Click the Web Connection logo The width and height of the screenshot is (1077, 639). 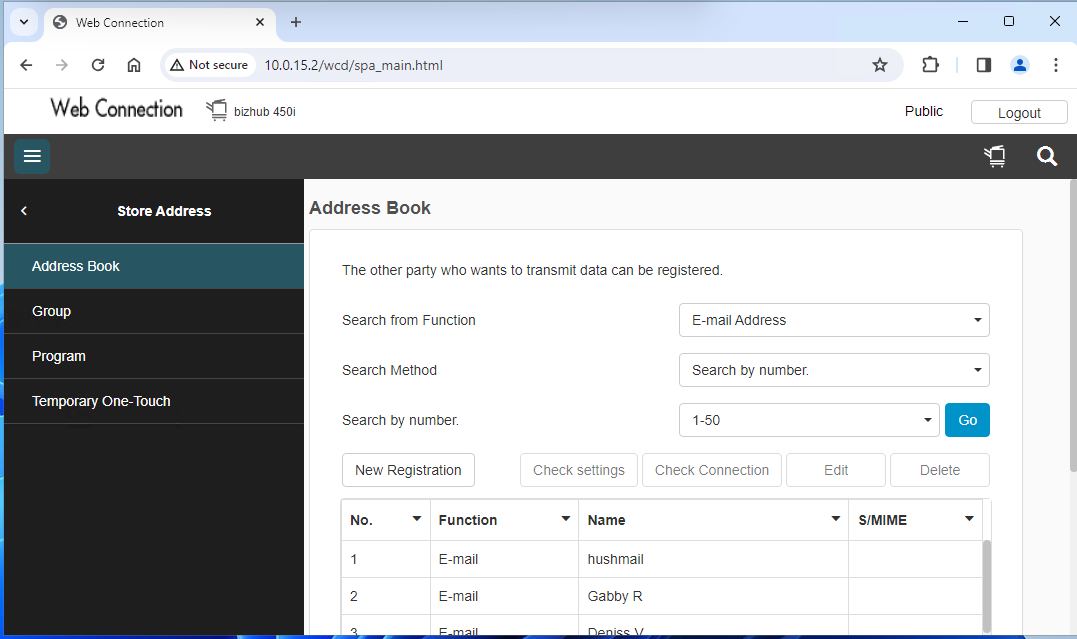[117, 109]
